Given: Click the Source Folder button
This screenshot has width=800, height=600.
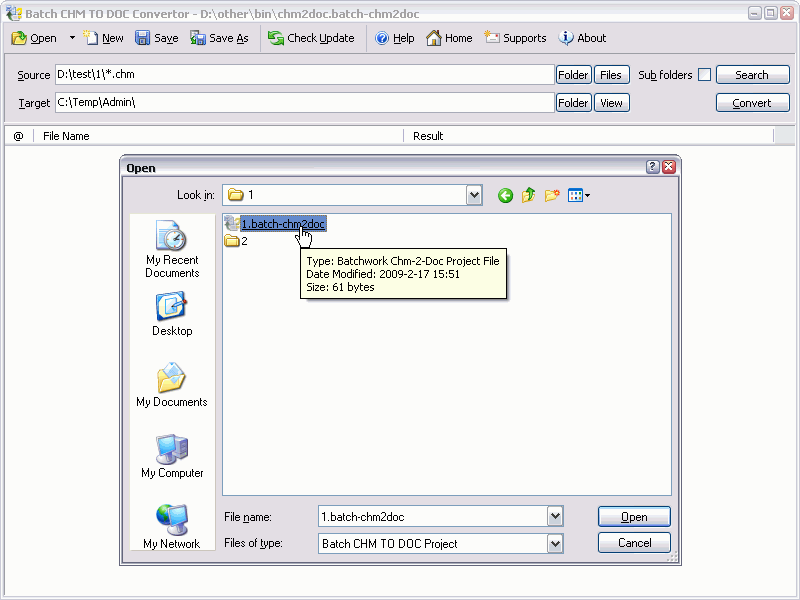Looking at the screenshot, I should tap(573, 75).
